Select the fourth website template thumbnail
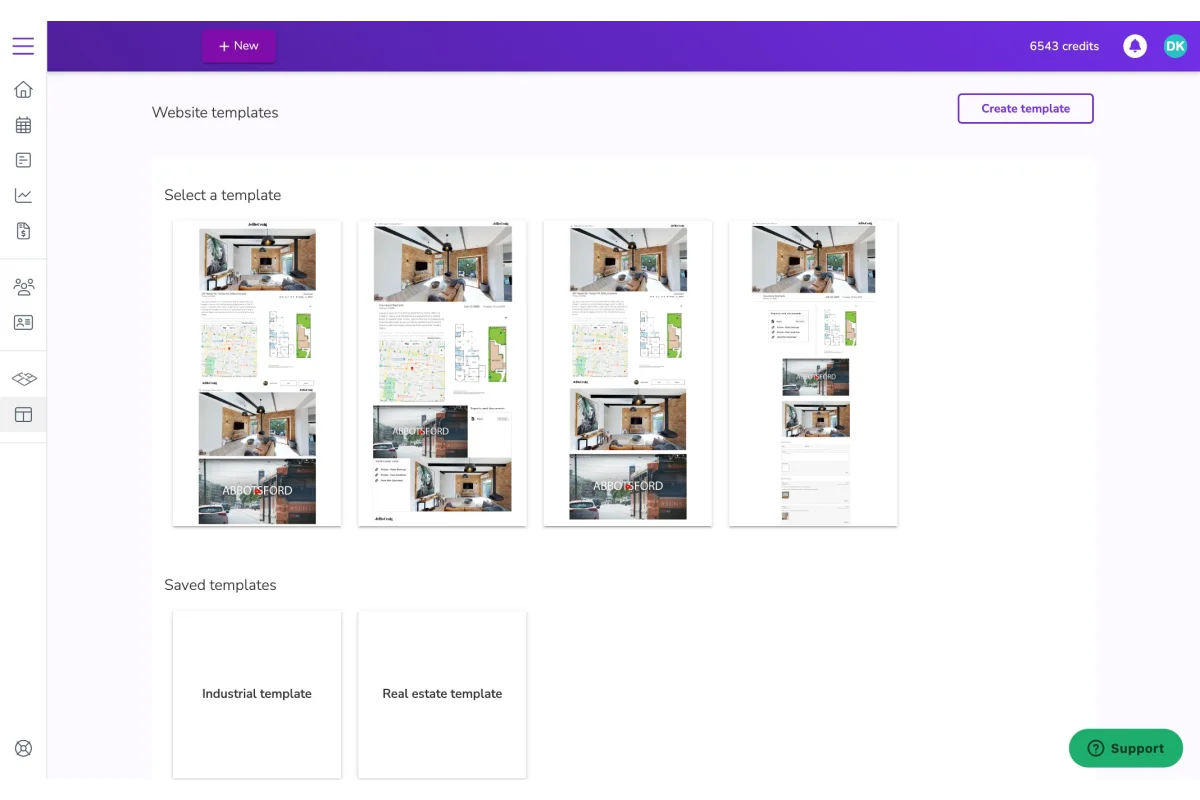This screenshot has width=1200, height=800. tap(813, 373)
